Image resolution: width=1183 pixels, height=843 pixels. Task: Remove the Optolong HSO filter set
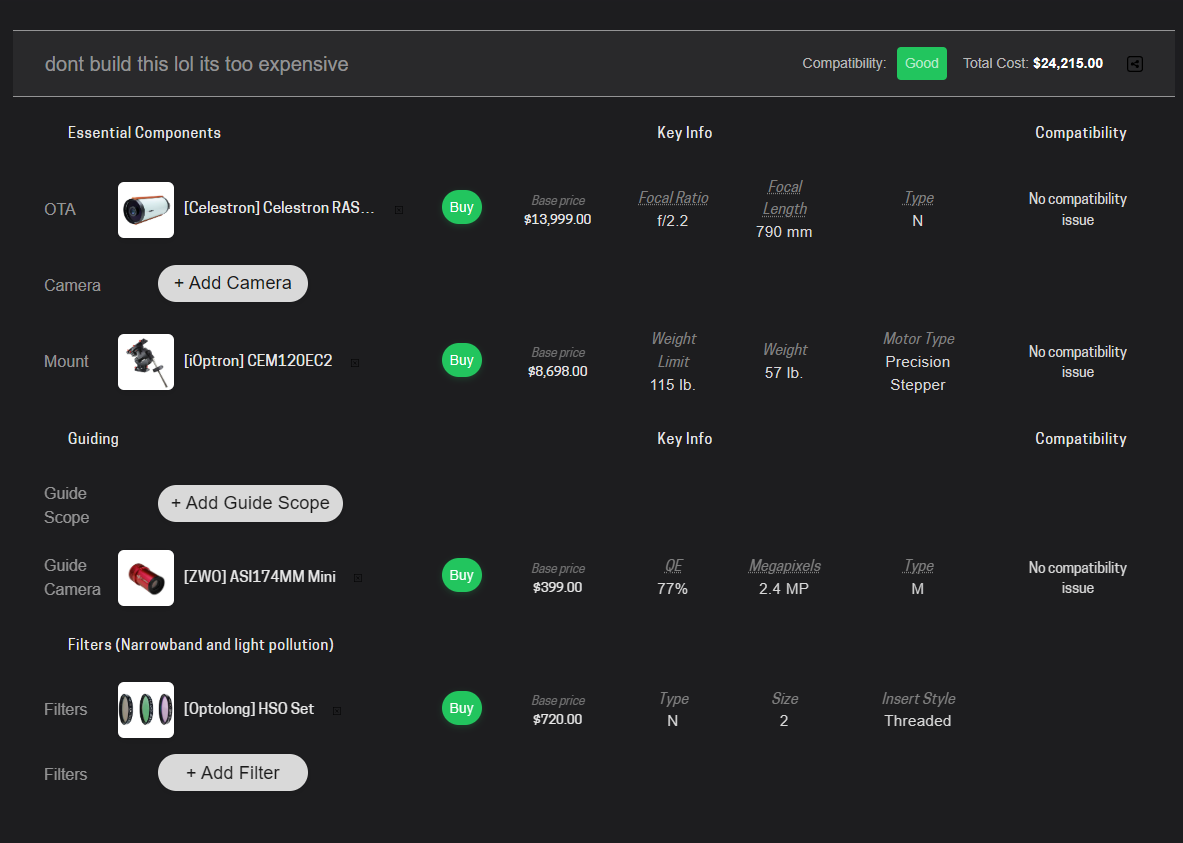(x=336, y=709)
